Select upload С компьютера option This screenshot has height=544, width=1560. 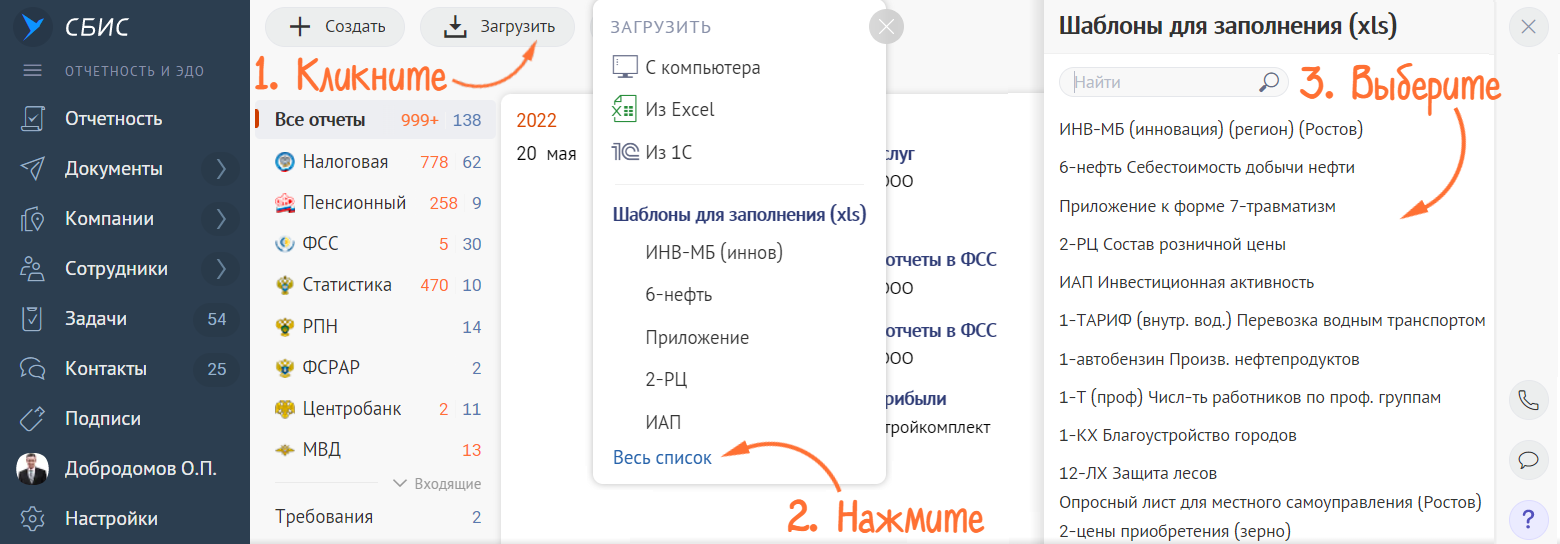[x=686, y=68]
